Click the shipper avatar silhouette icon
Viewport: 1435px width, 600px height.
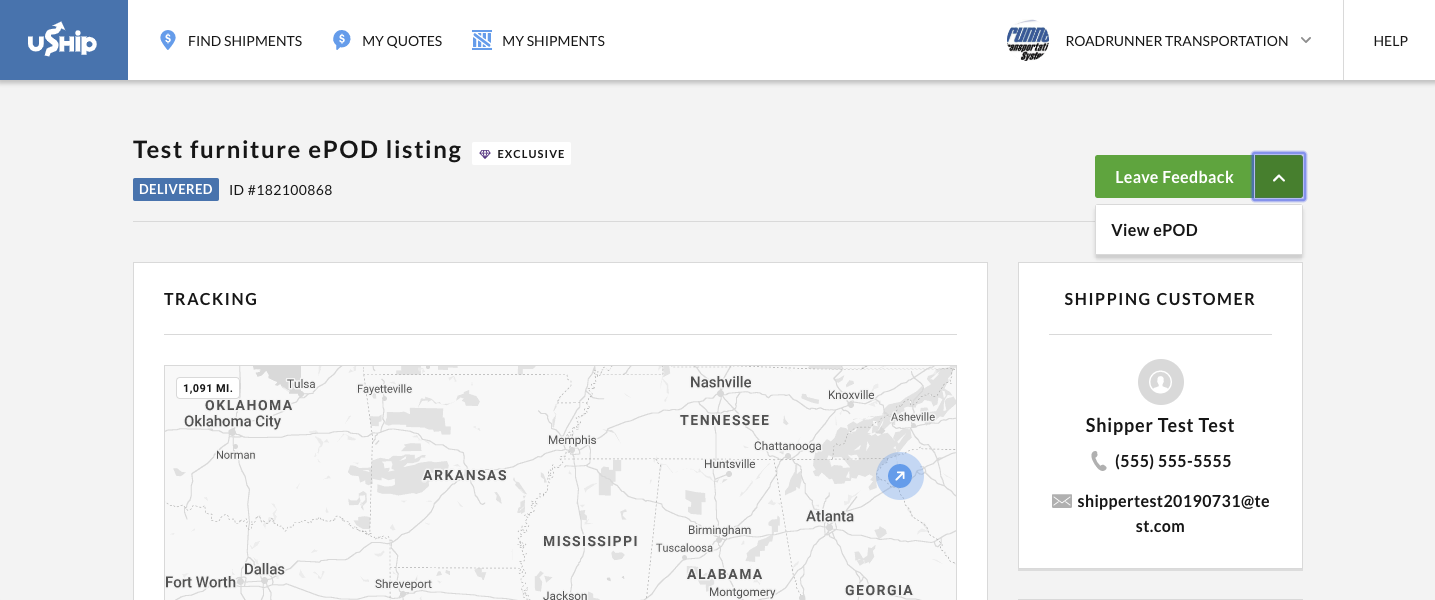point(1159,381)
